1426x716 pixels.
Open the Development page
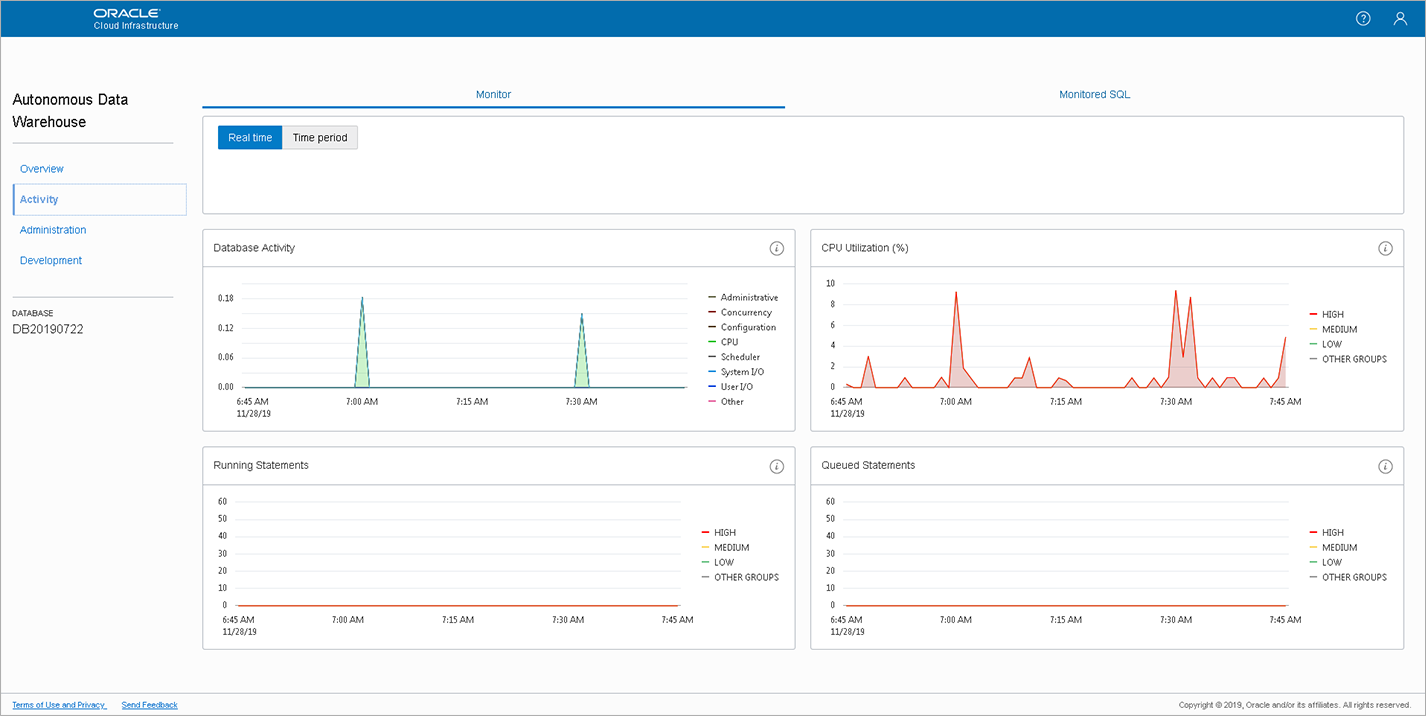point(51,260)
